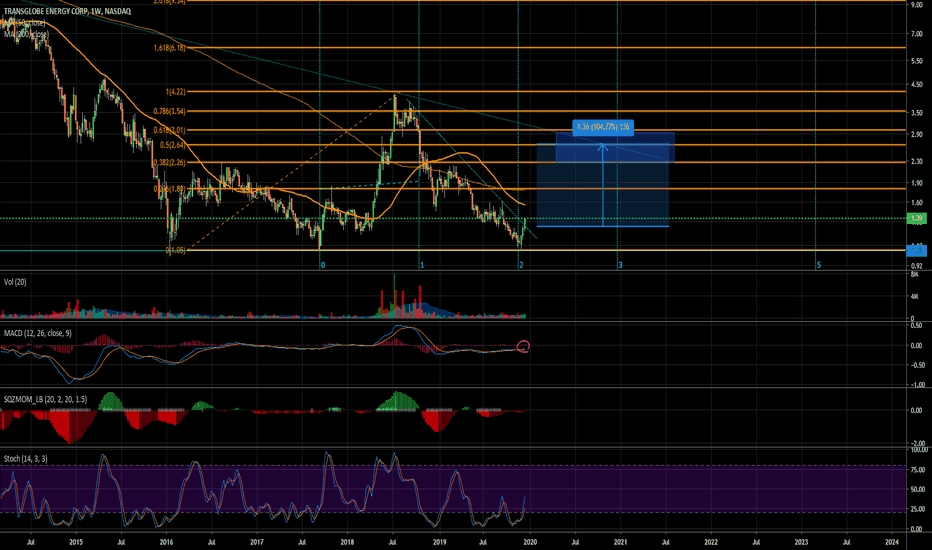Click 5.50 on the price axis

[917, 62]
